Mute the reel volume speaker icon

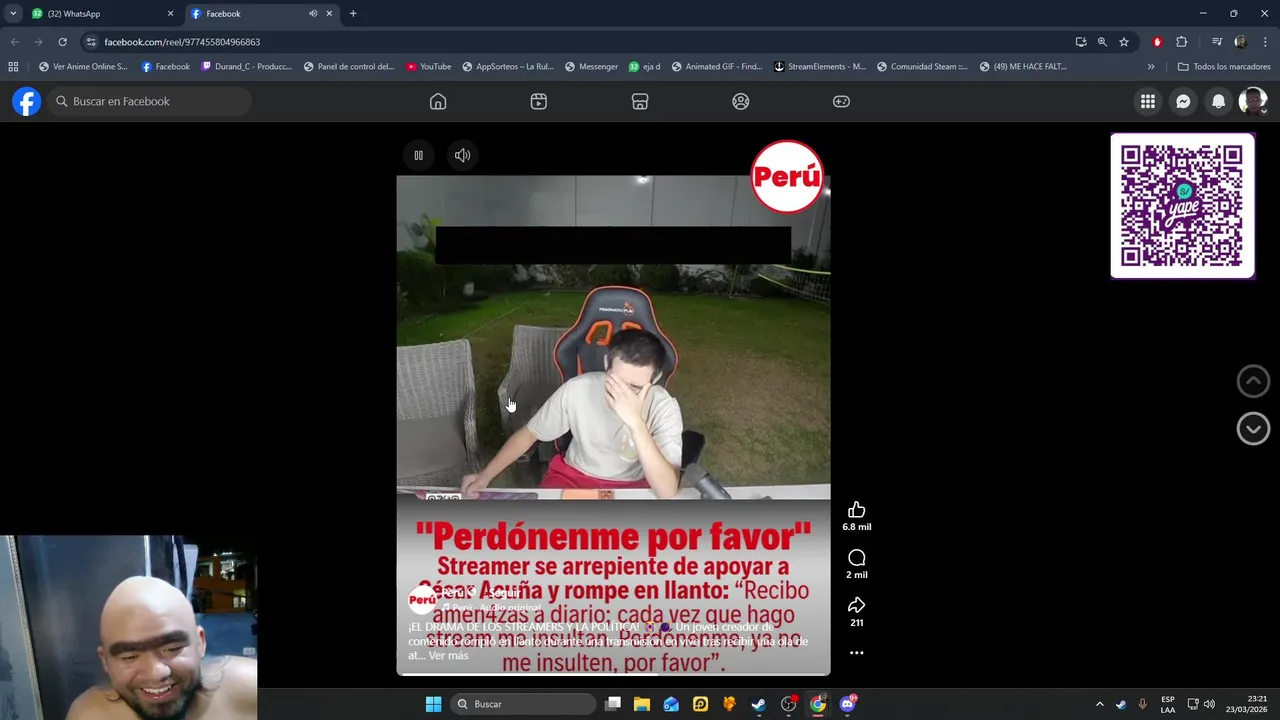click(462, 155)
